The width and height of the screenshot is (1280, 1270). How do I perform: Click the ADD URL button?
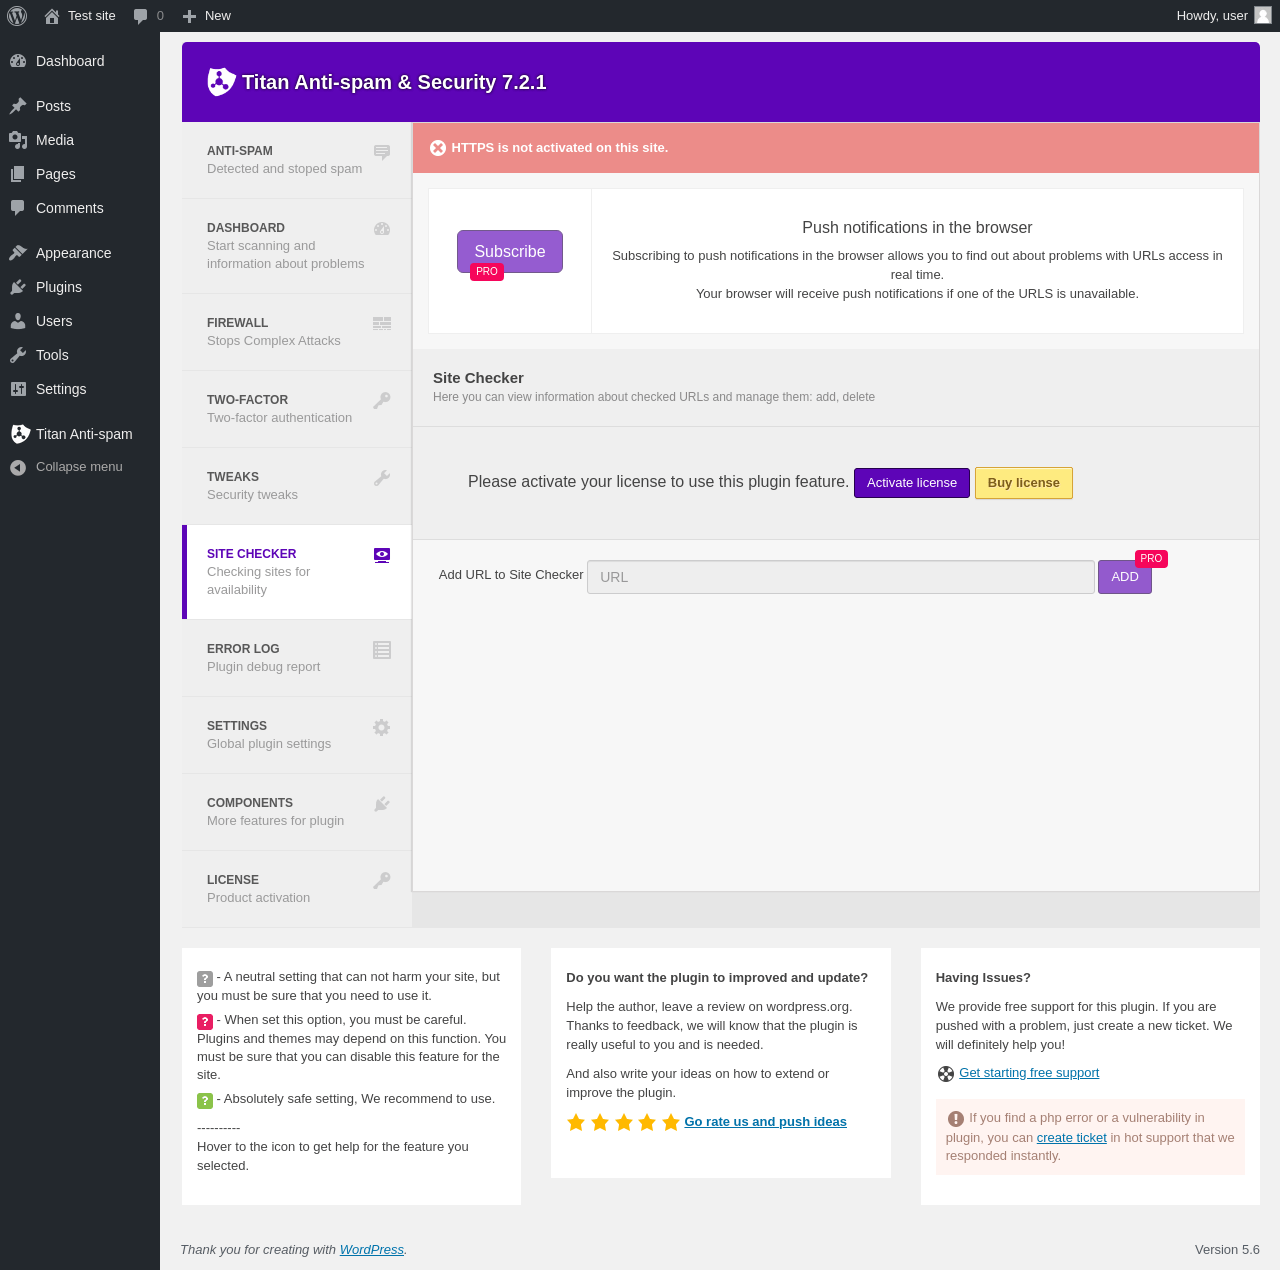[x=1125, y=577]
